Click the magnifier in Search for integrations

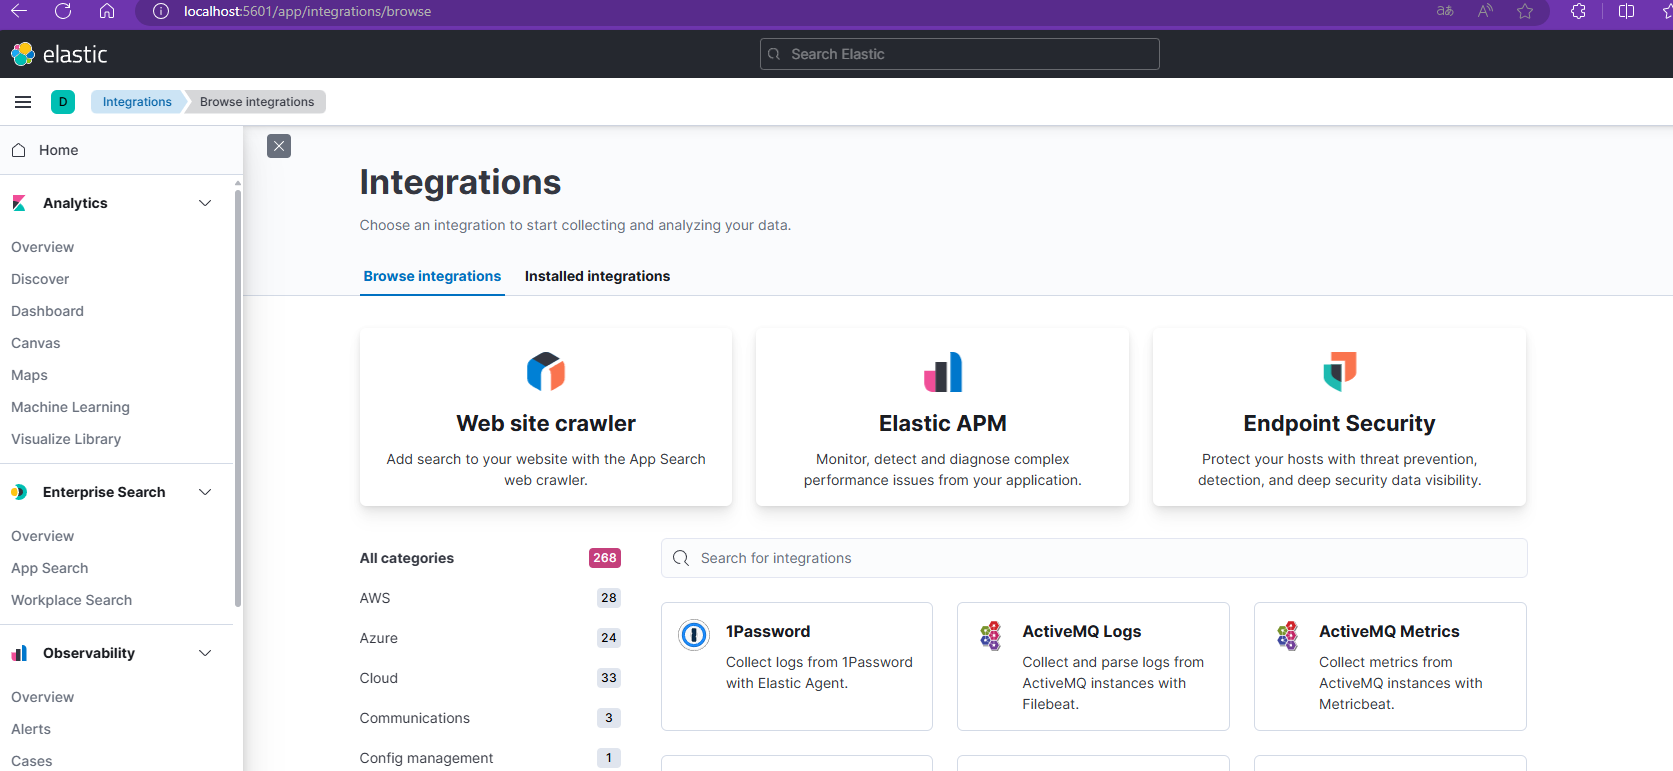[681, 558]
